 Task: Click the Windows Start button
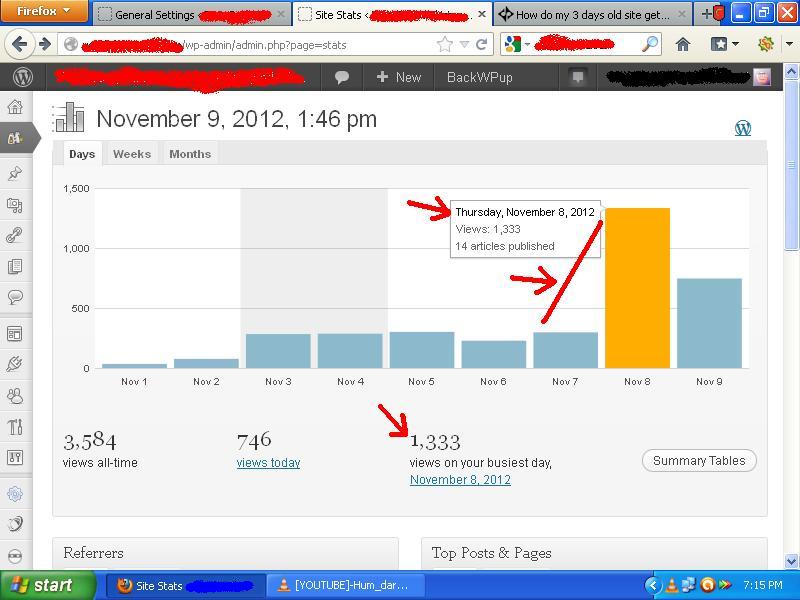(x=42, y=586)
